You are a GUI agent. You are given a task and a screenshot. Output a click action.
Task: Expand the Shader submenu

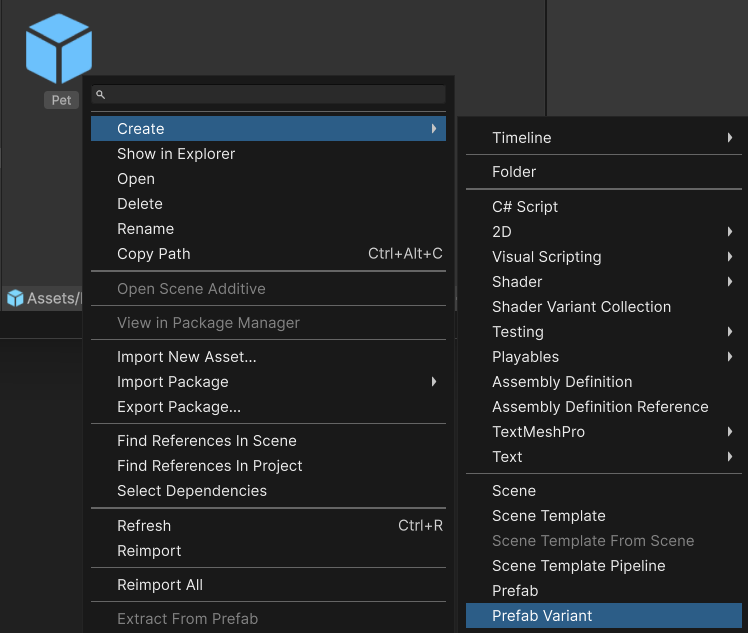pos(603,282)
